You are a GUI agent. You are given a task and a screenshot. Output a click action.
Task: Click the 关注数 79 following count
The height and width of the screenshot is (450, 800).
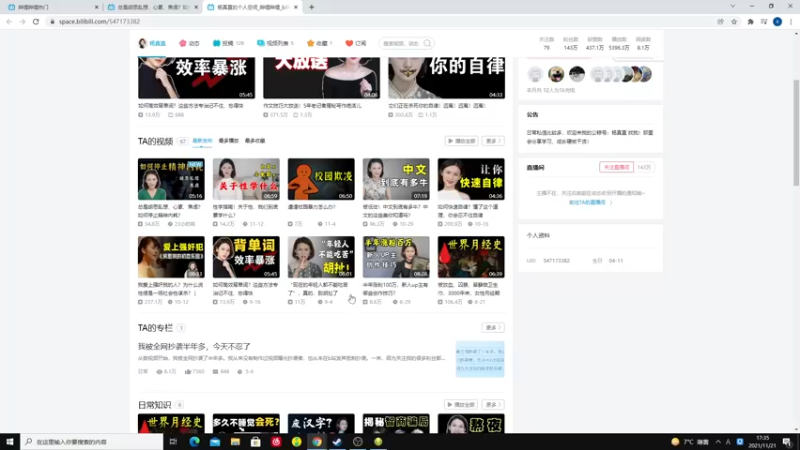tap(546, 43)
